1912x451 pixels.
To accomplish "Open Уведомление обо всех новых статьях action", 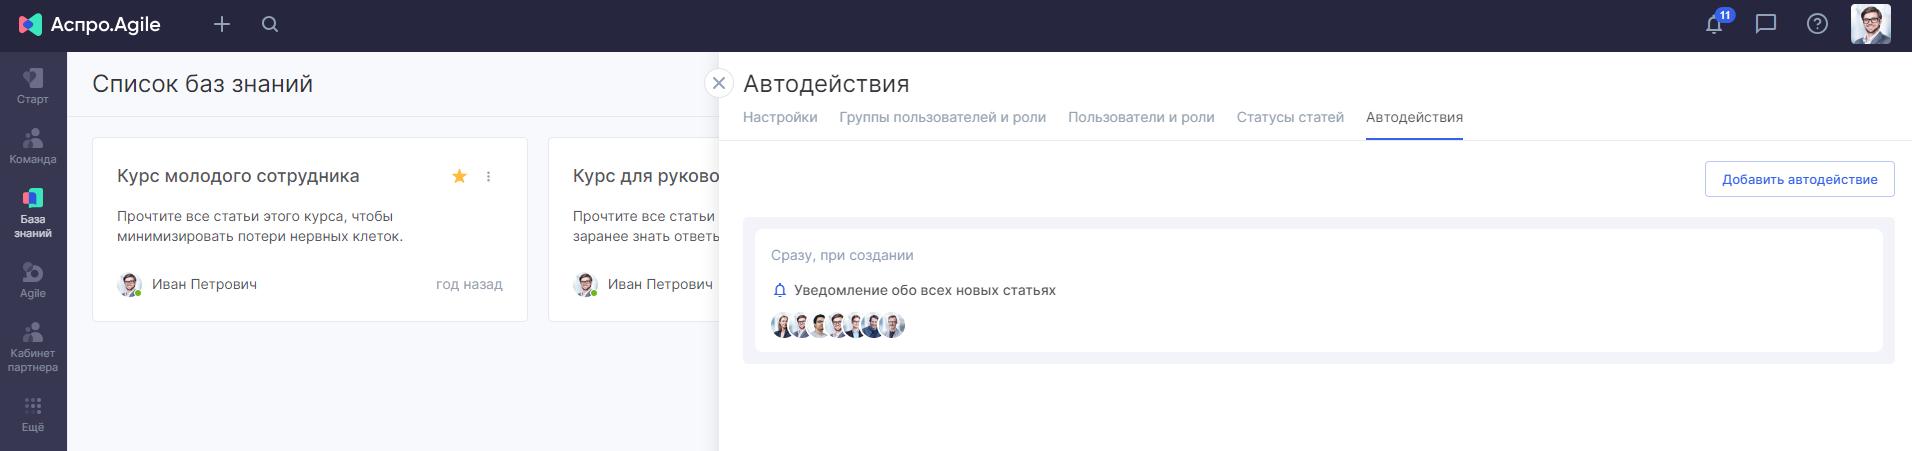I will pyautogui.click(x=925, y=290).
